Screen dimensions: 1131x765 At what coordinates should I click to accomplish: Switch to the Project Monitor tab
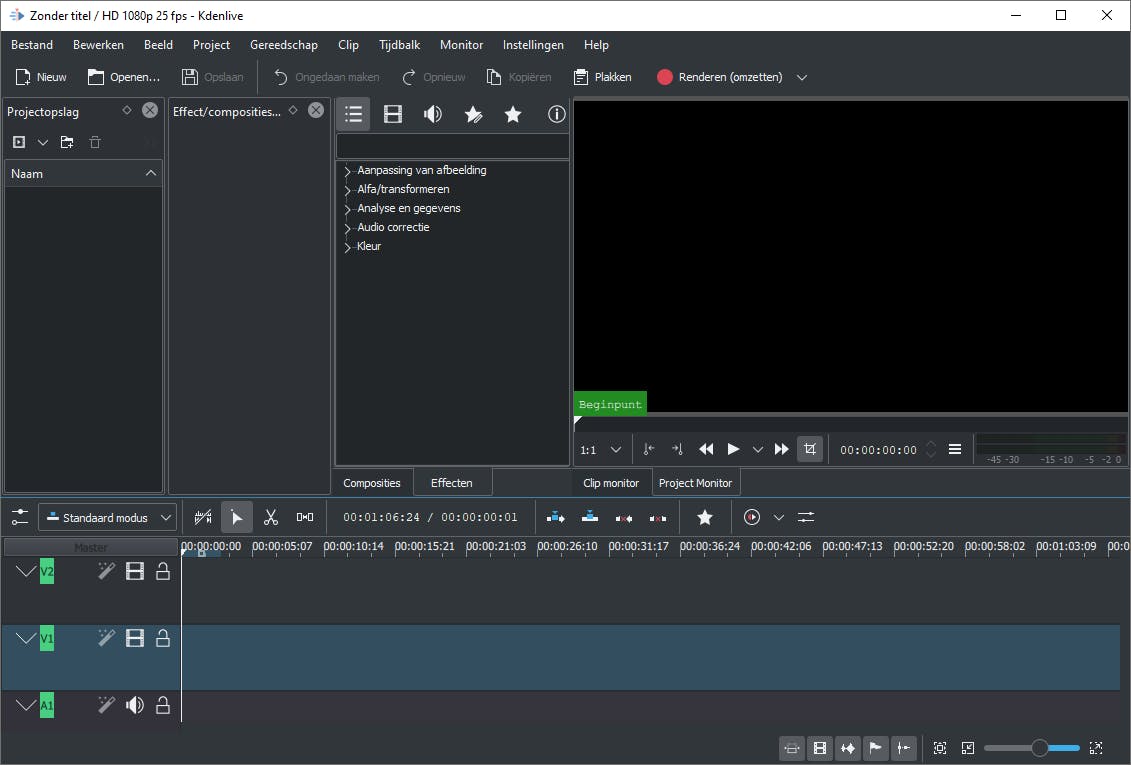click(695, 483)
